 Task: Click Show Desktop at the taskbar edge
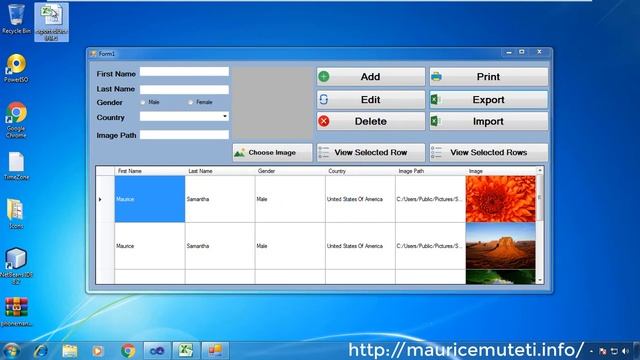tap(637, 351)
